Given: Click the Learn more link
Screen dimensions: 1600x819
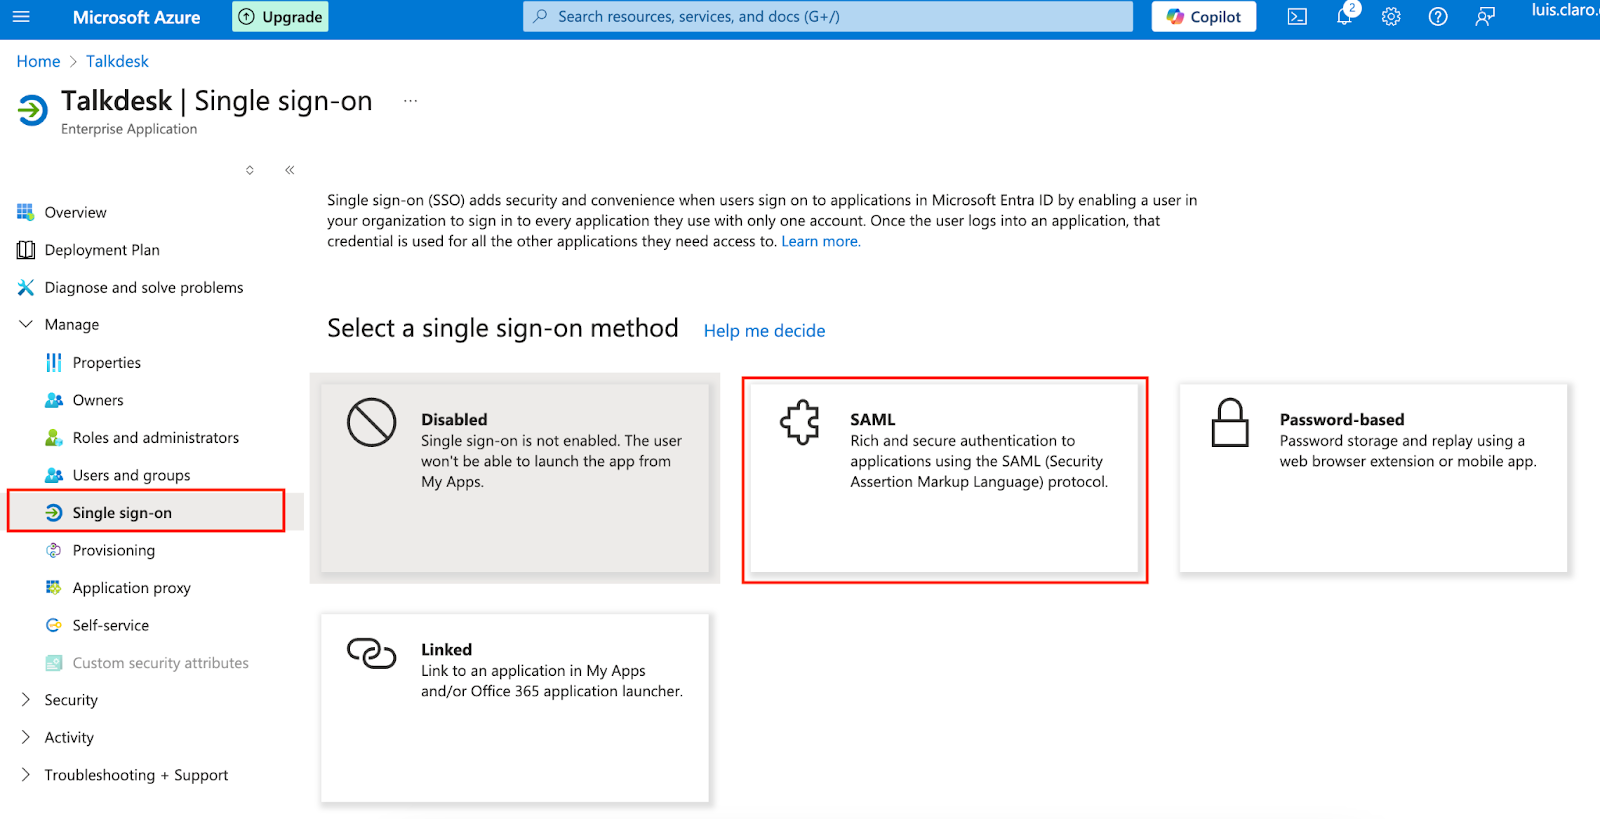Looking at the screenshot, I should tap(820, 241).
